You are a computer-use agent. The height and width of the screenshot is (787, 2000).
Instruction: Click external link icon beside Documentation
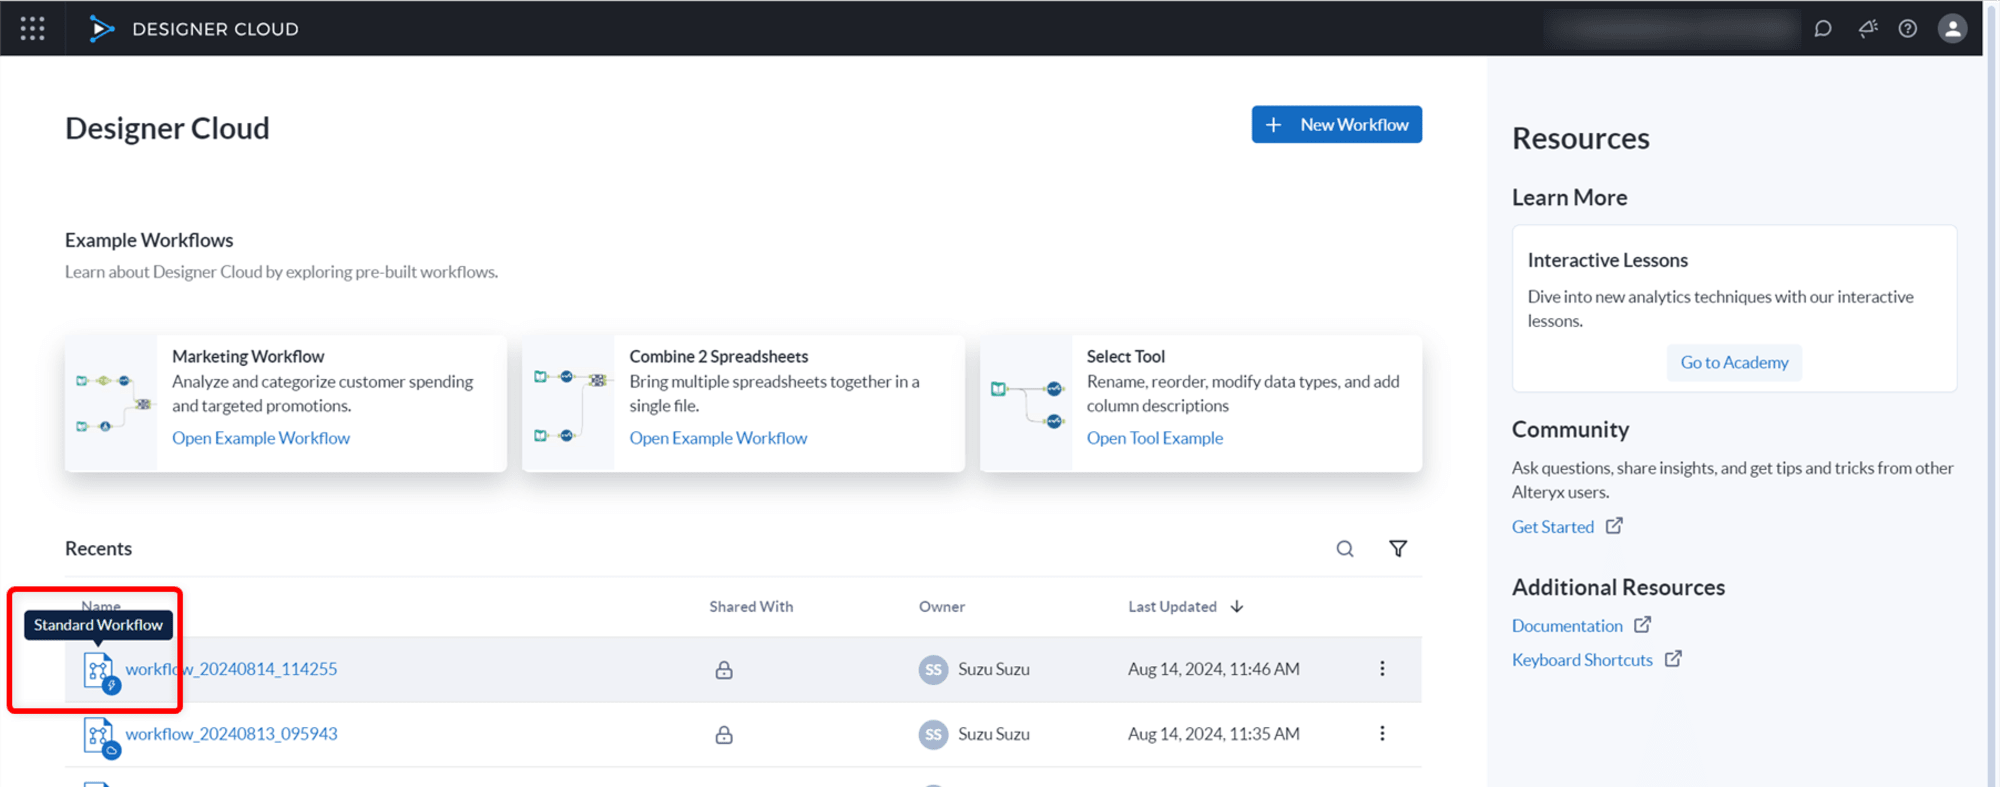coord(1642,625)
